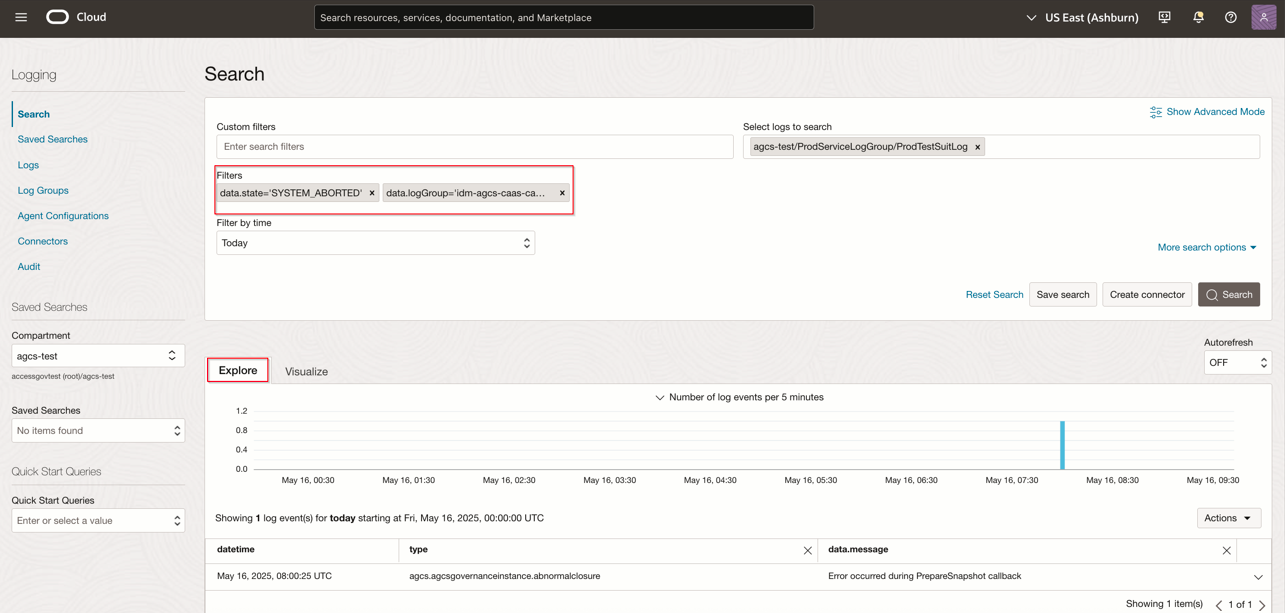Click the Create connector button
This screenshot has width=1285, height=613.
point(1146,294)
